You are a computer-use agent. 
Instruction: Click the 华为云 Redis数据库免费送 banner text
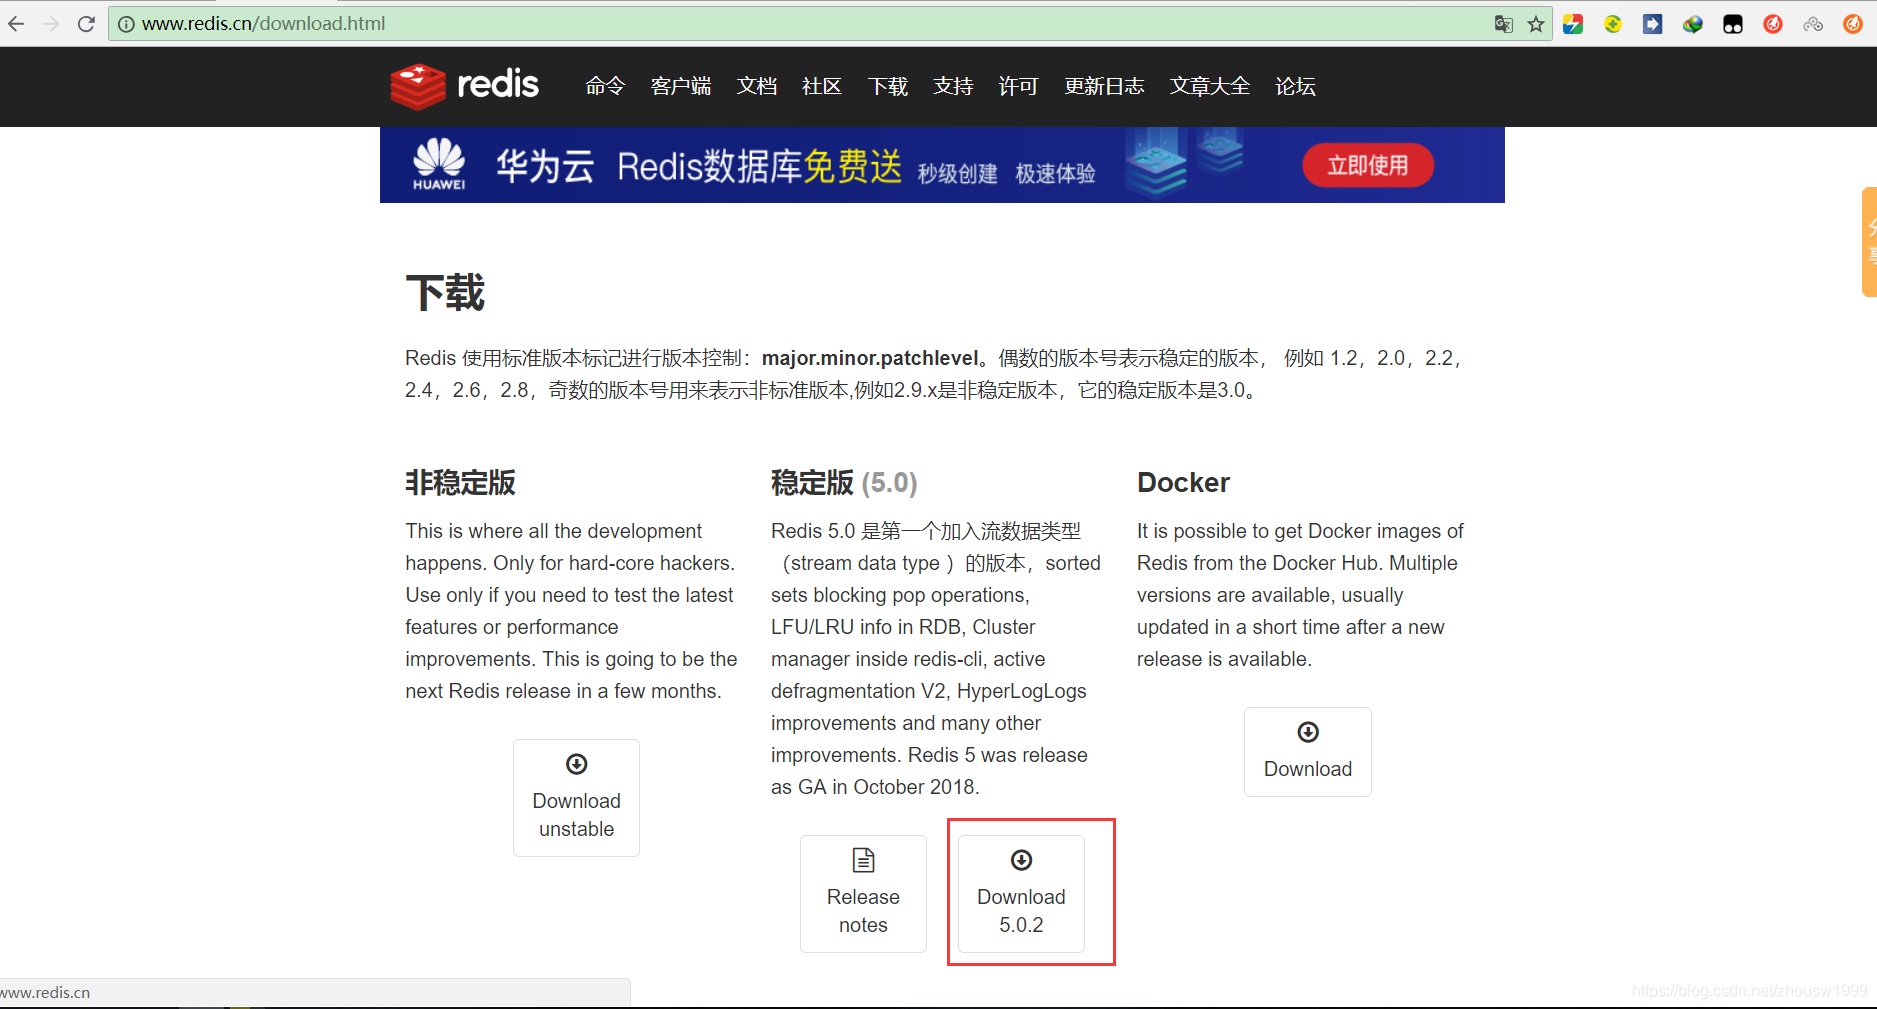pos(699,166)
